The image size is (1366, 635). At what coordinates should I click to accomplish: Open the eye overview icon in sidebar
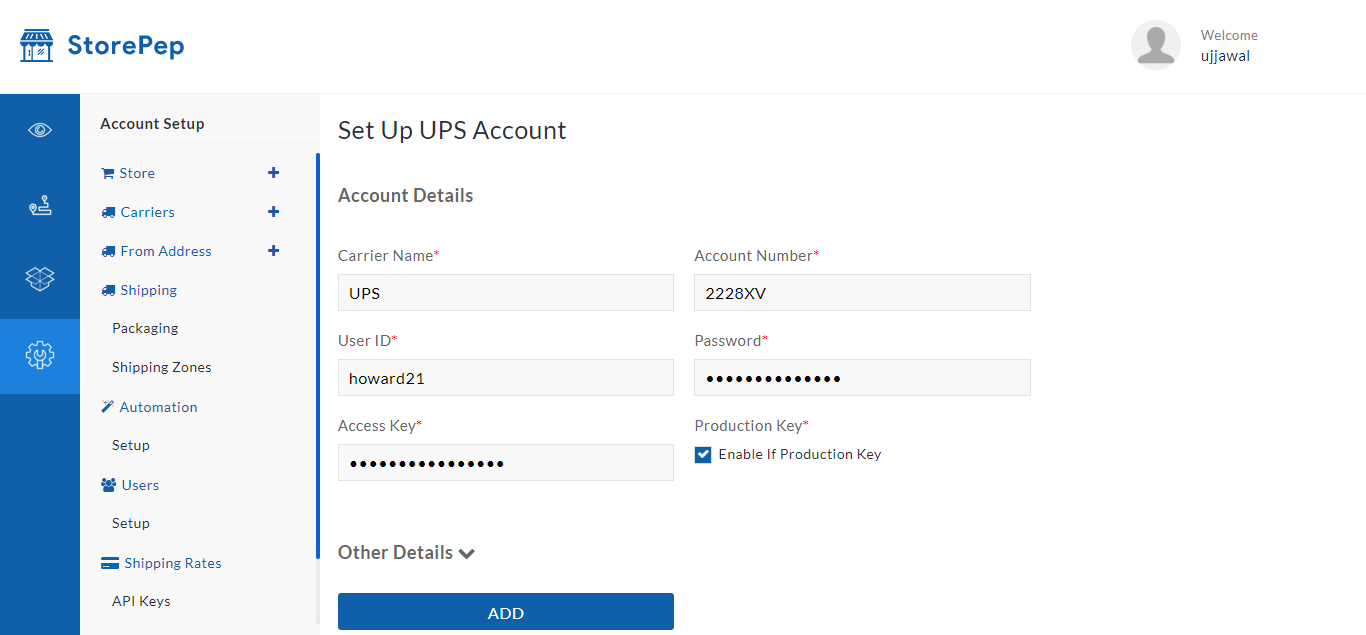pyautogui.click(x=40, y=130)
